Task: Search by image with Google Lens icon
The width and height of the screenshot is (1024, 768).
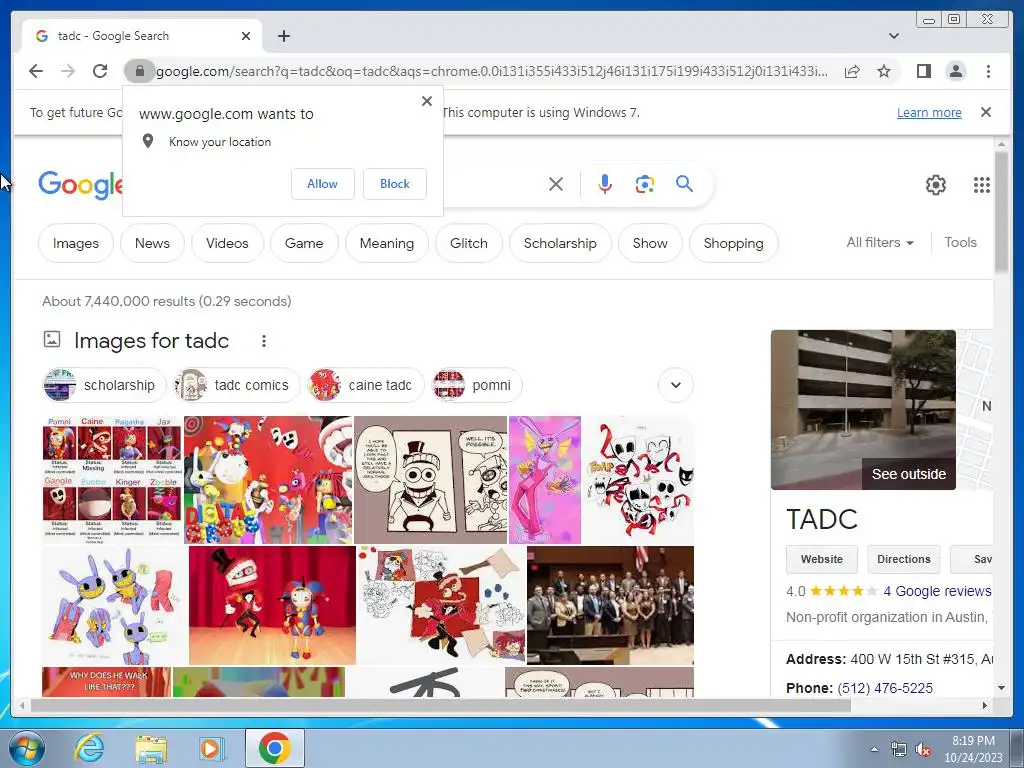Action: tap(645, 184)
